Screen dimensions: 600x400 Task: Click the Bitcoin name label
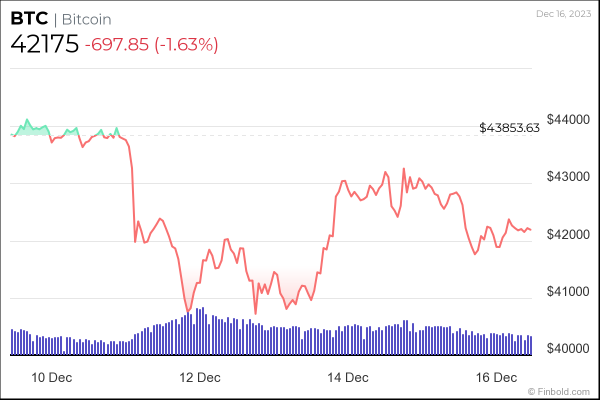click(88, 19)
